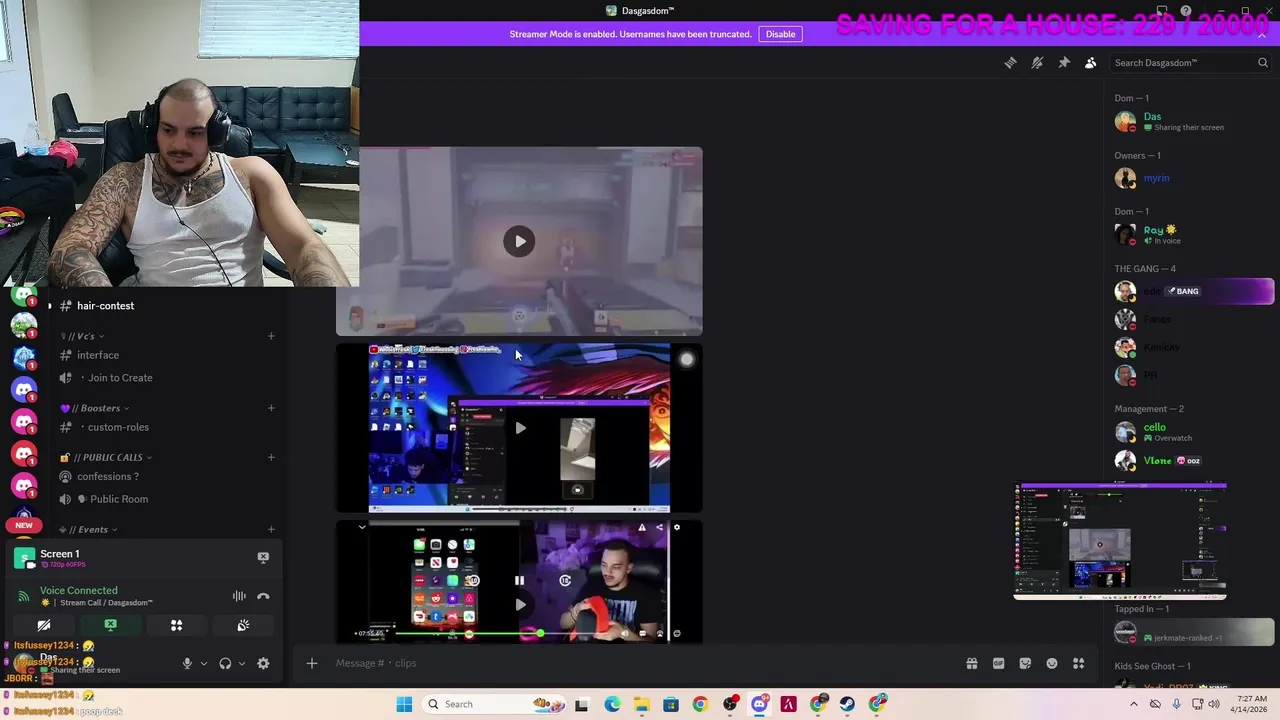Toggle camera on in voice panel

point(44,625)
